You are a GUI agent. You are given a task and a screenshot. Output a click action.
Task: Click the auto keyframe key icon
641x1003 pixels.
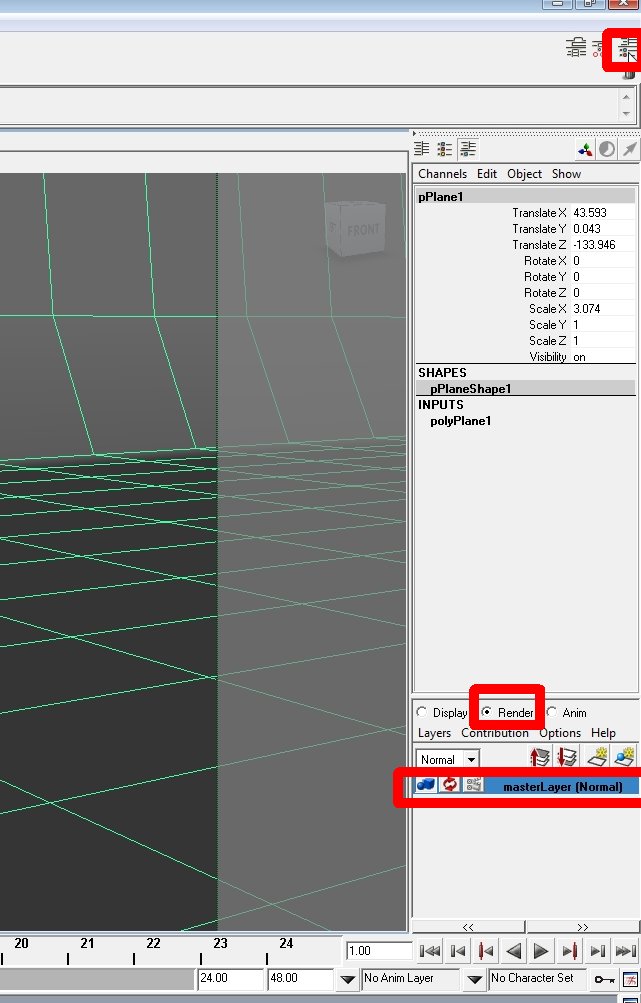[x=605, y=979]
